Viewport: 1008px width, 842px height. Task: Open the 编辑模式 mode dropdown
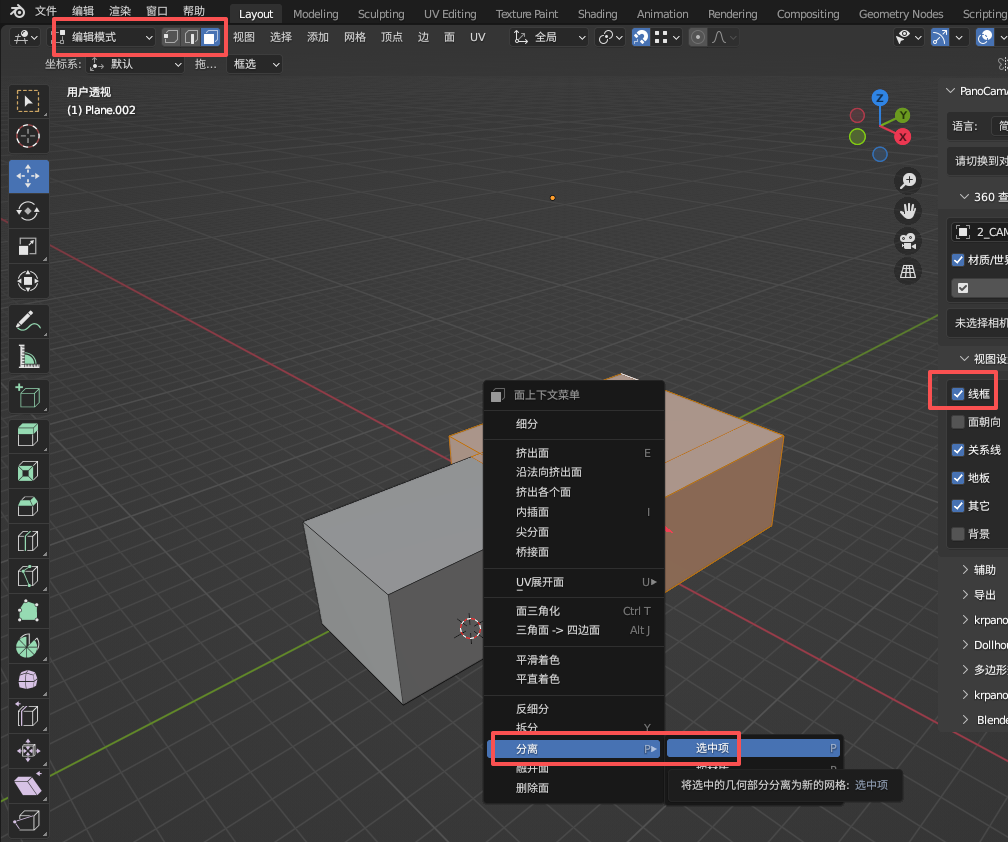(104, 37)
